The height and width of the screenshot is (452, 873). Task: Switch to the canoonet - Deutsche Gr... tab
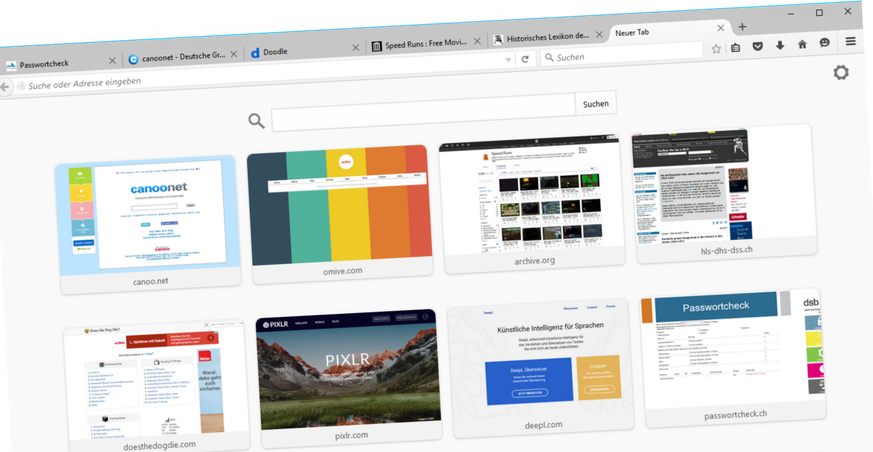tap(182, 57)
